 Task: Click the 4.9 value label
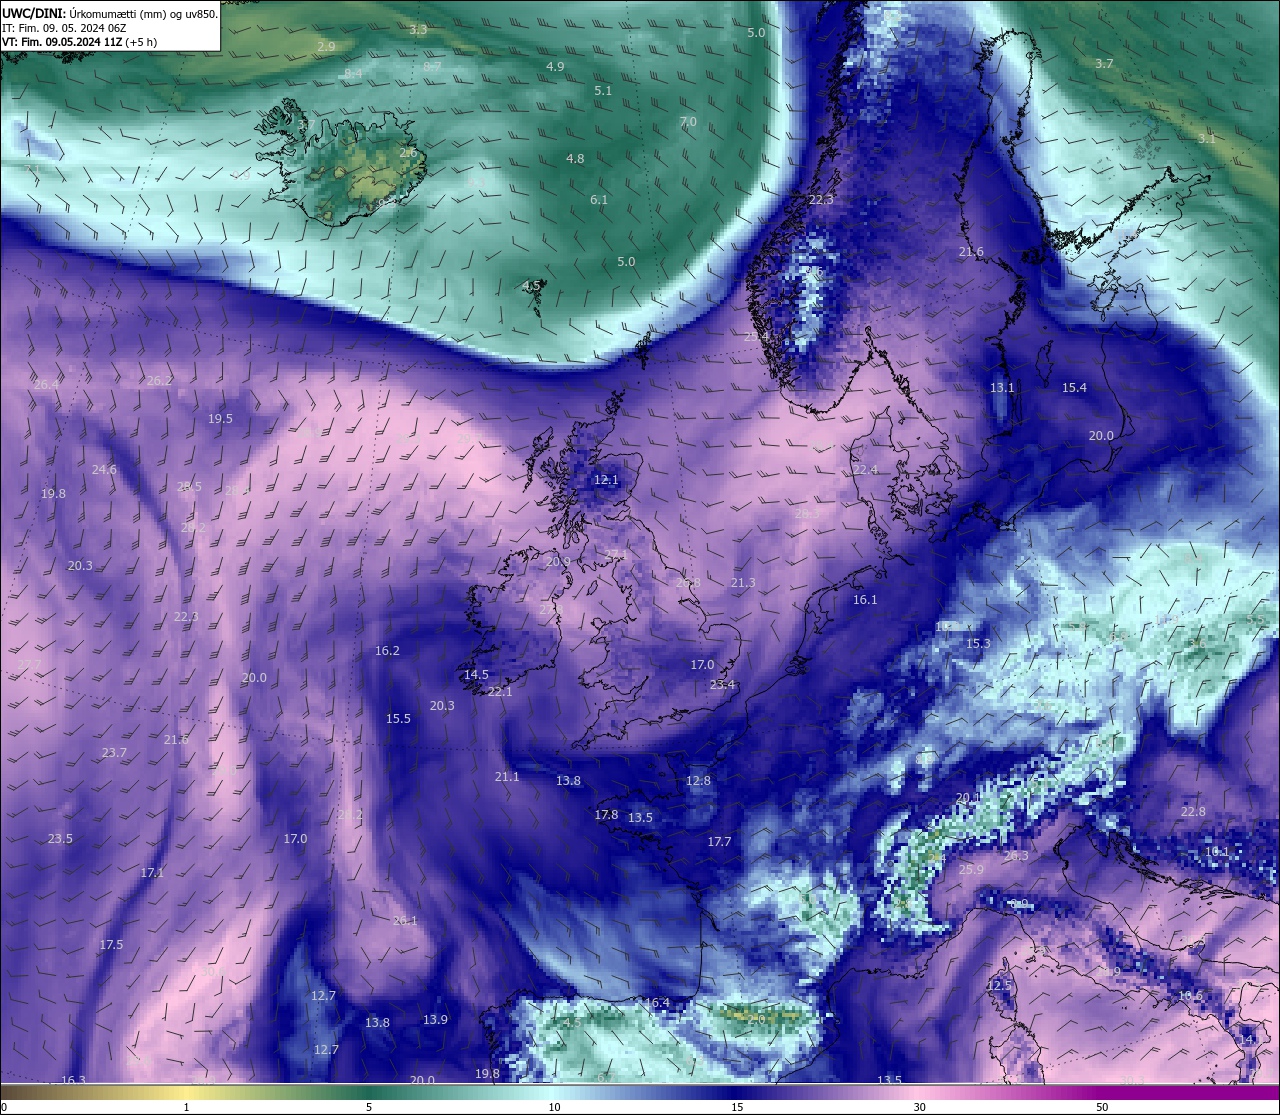(x=555, y=66)
